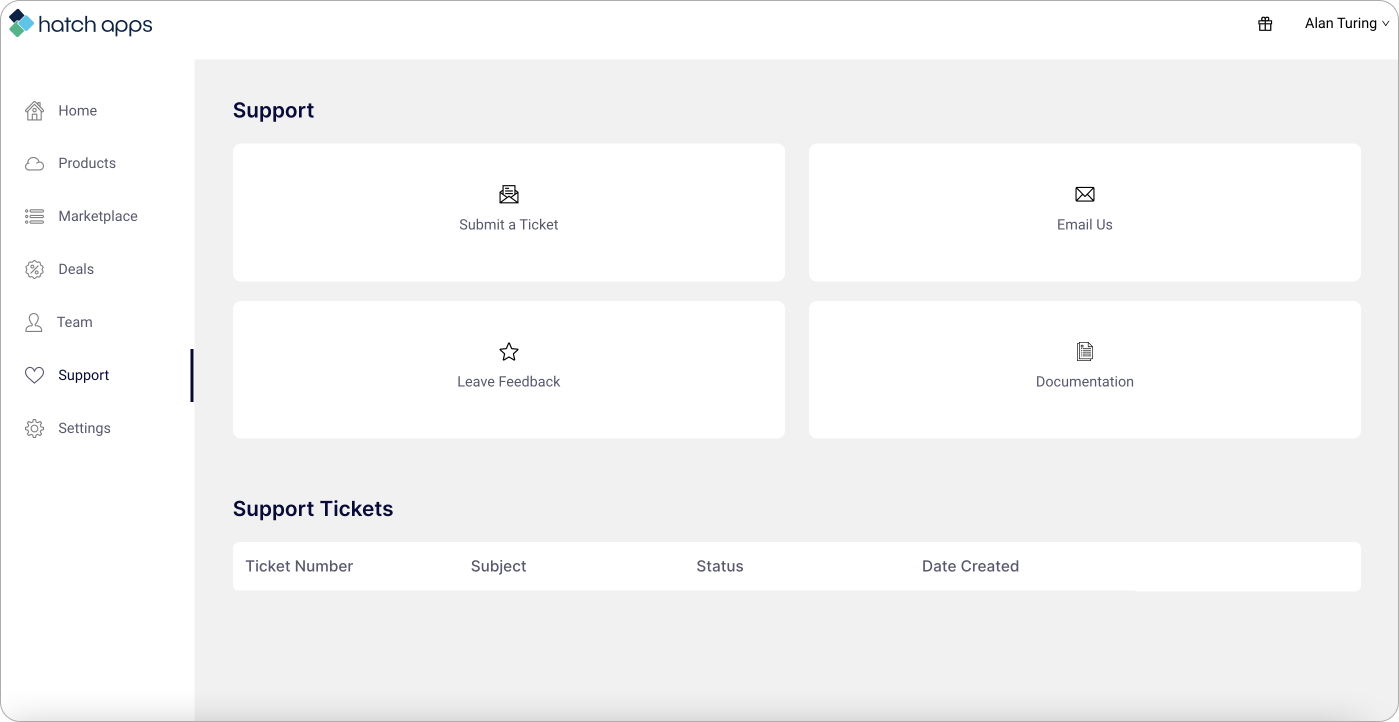Navigate to Marketplace

point(98,217)
